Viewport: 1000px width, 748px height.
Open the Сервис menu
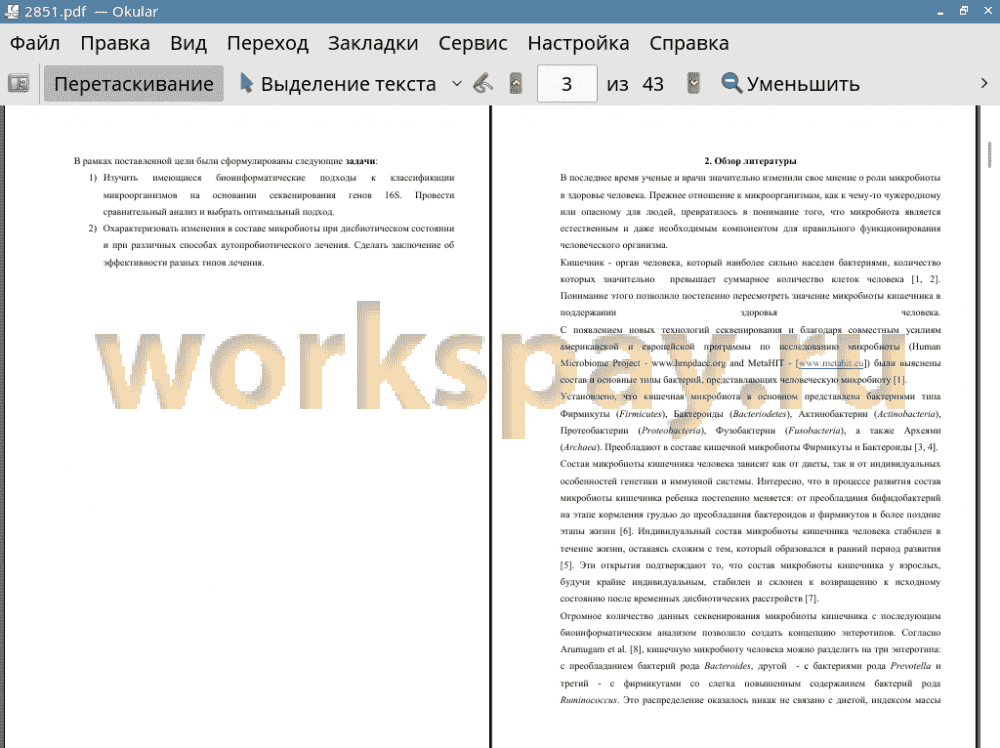pos(473,43)
